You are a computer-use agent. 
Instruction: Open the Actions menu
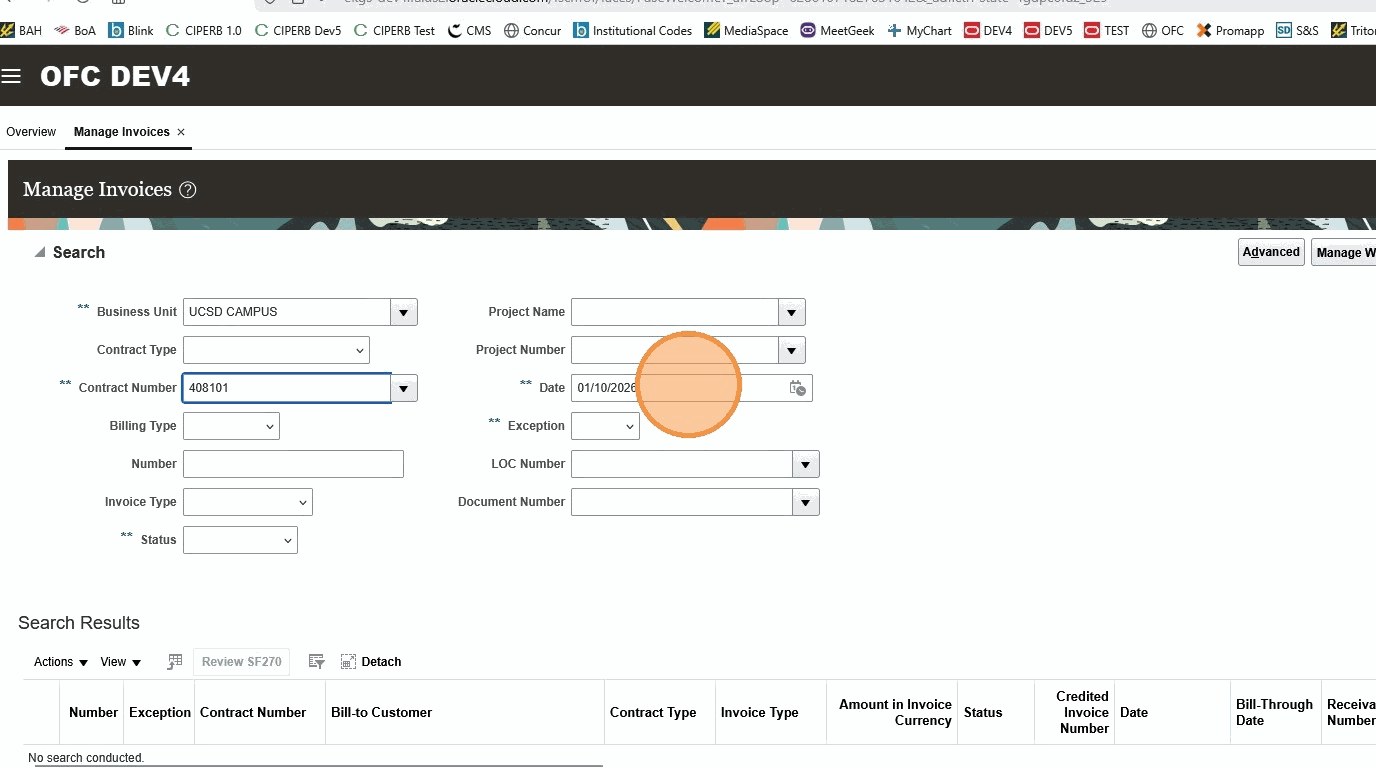61,662
